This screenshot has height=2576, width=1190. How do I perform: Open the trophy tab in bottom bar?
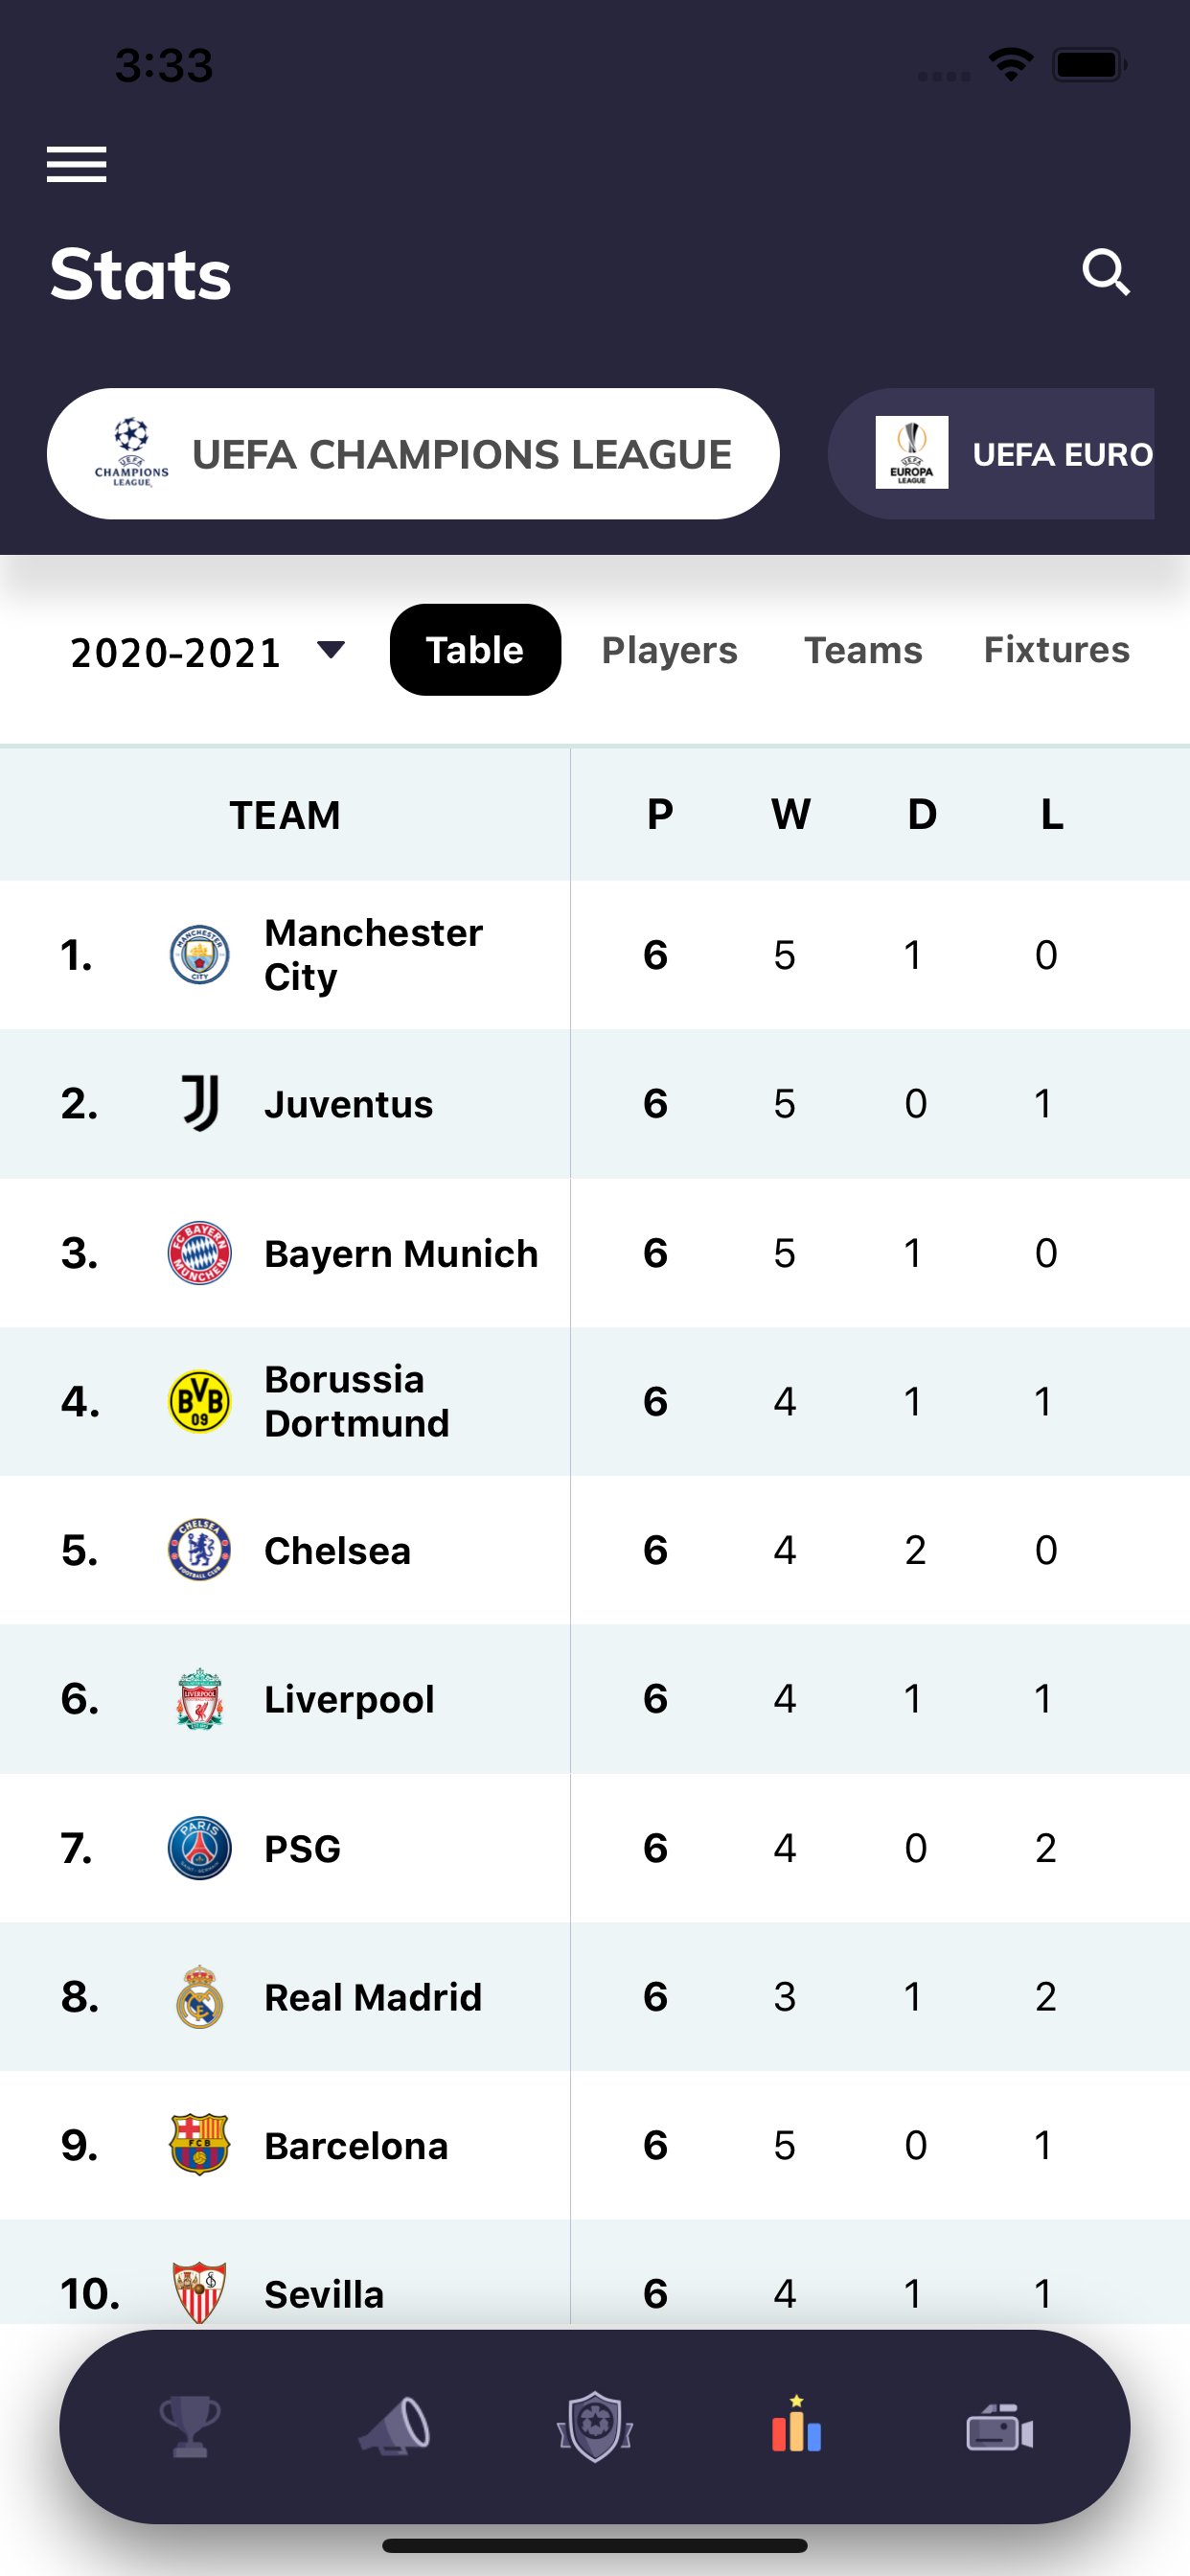[x=190, y=2427]
